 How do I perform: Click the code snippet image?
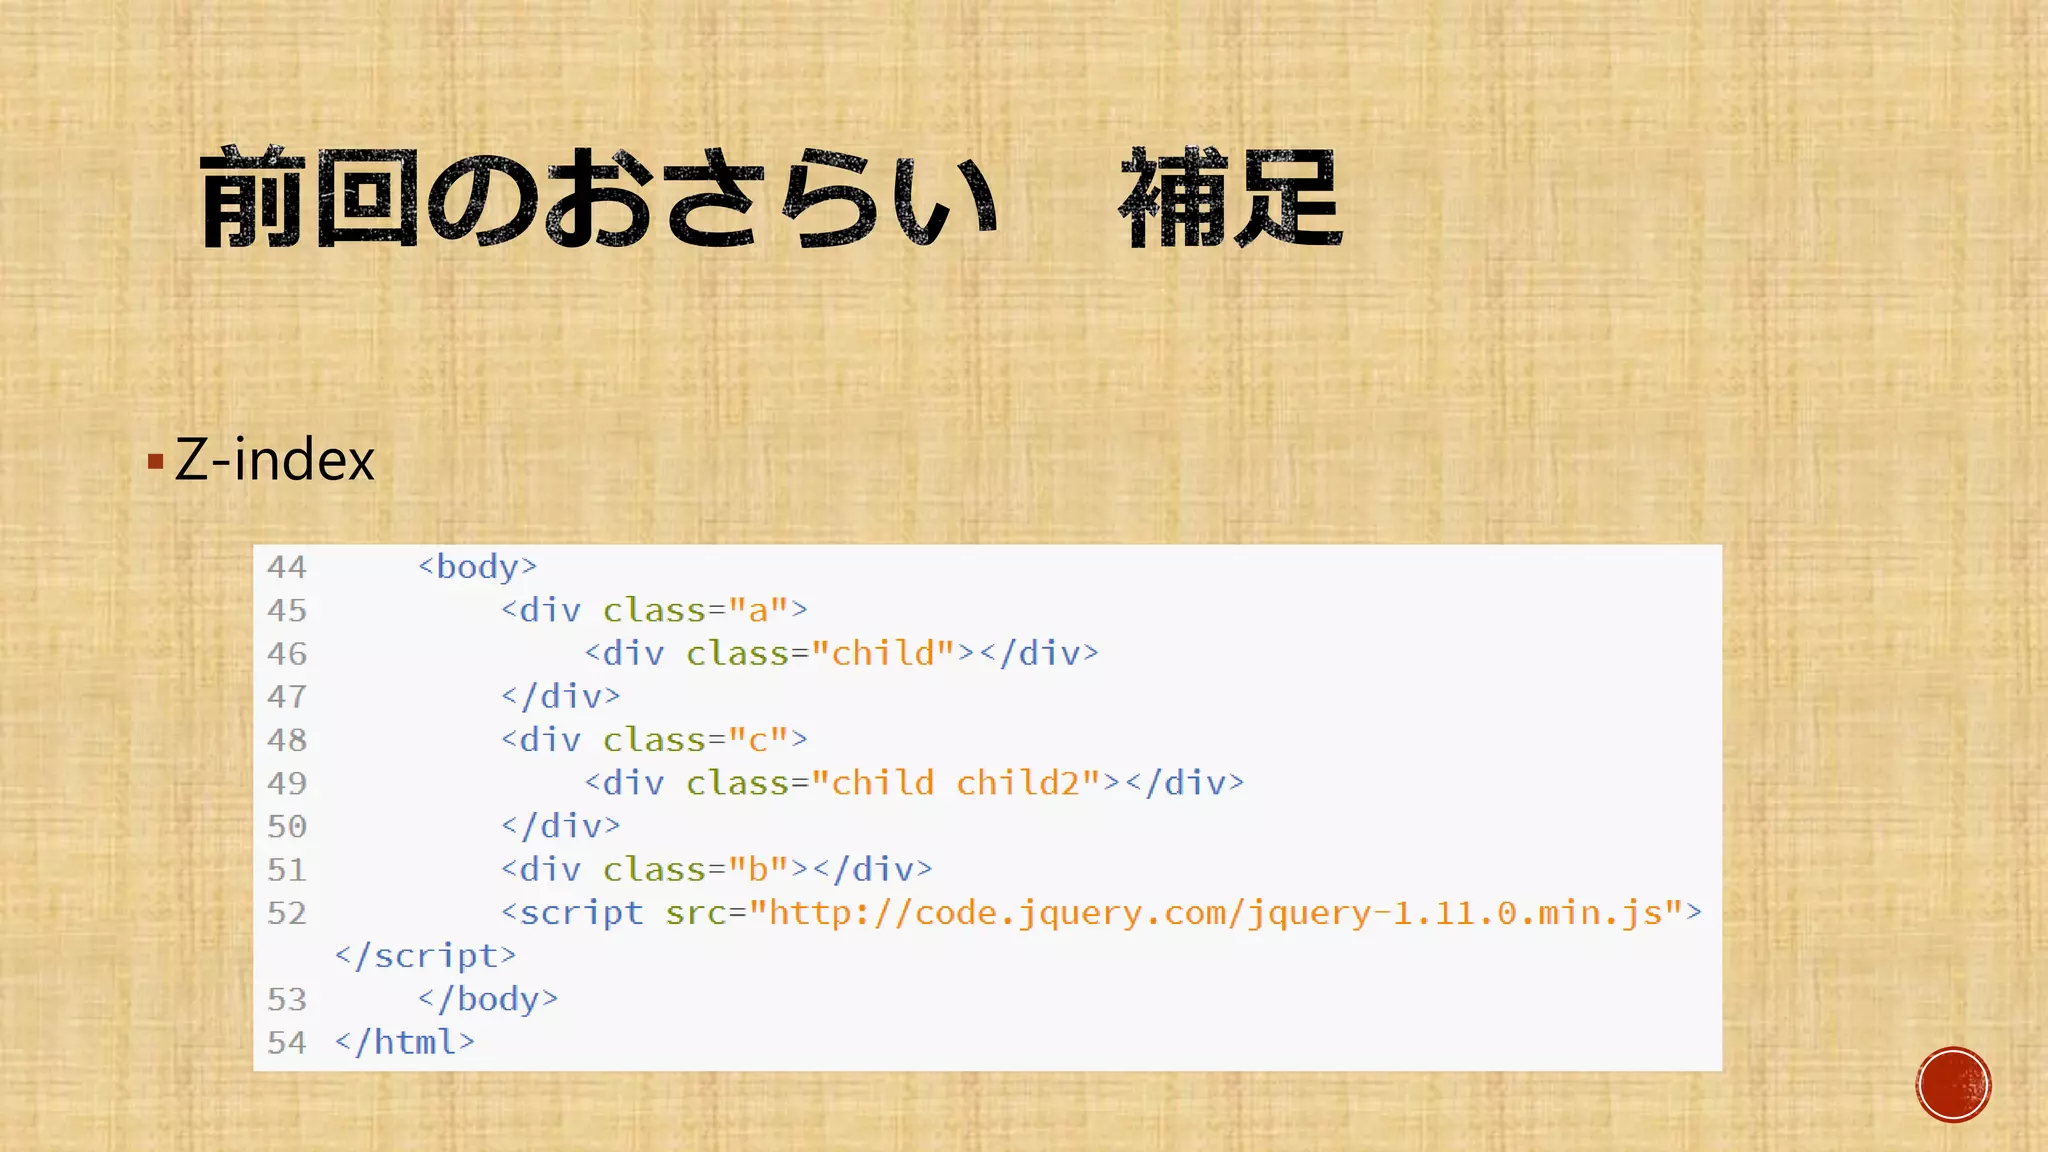[987, 808]
